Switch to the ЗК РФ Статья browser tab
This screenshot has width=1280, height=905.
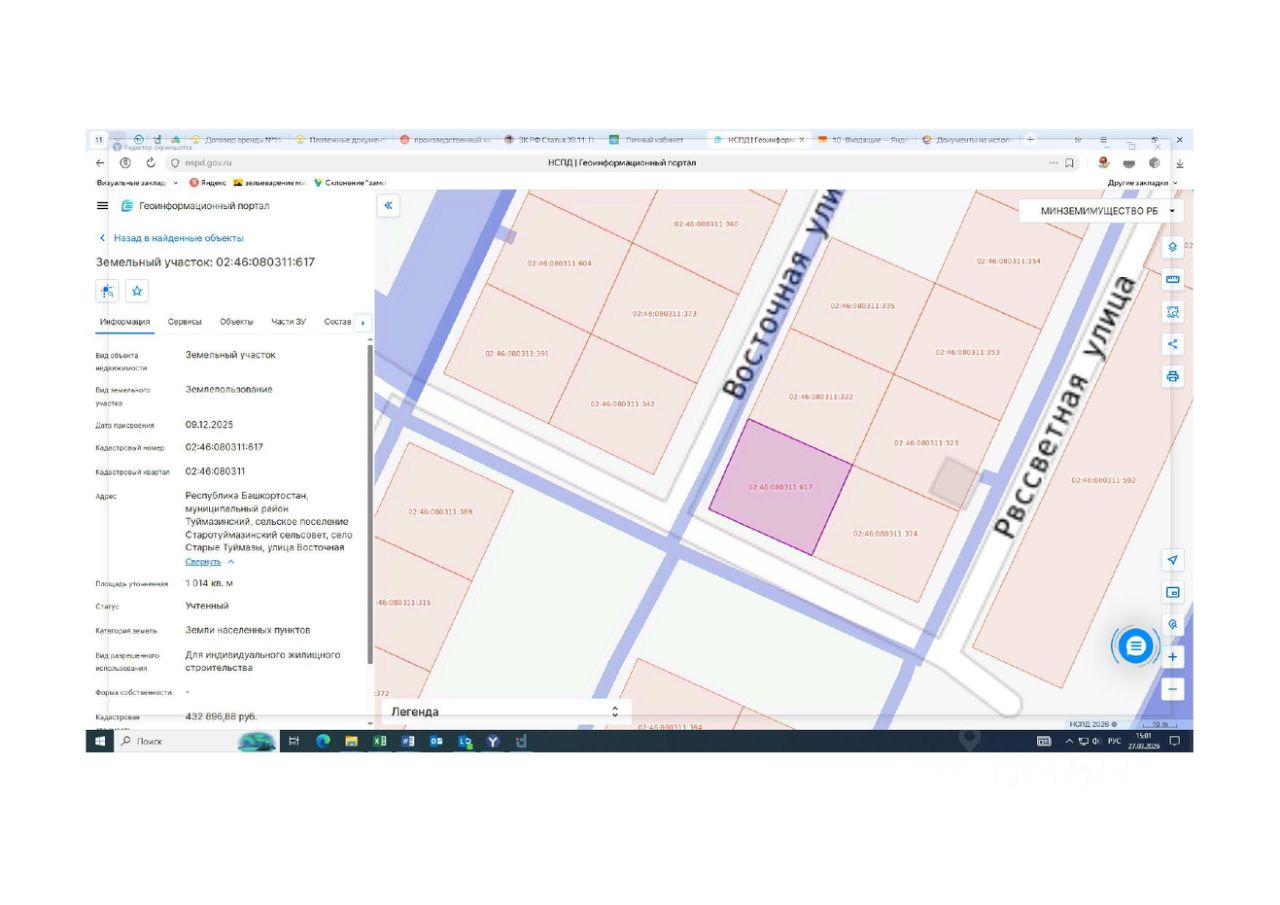[550, 140]
